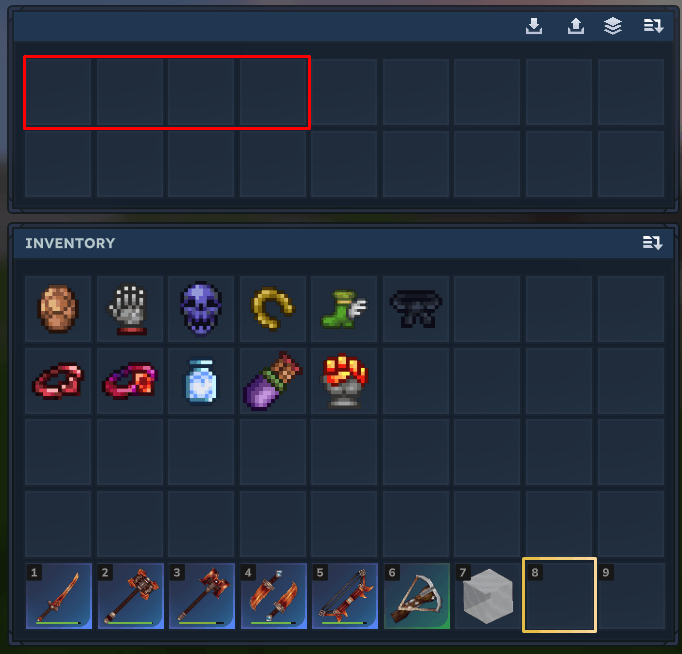Pick the fiery brazier item
682x654 pixels.
tap(344, 381)
